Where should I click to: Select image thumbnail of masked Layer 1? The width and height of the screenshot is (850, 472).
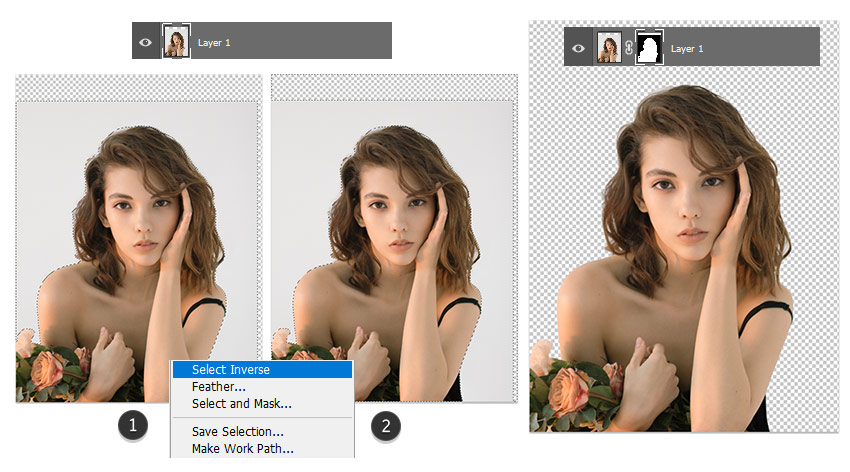(609, 48)
